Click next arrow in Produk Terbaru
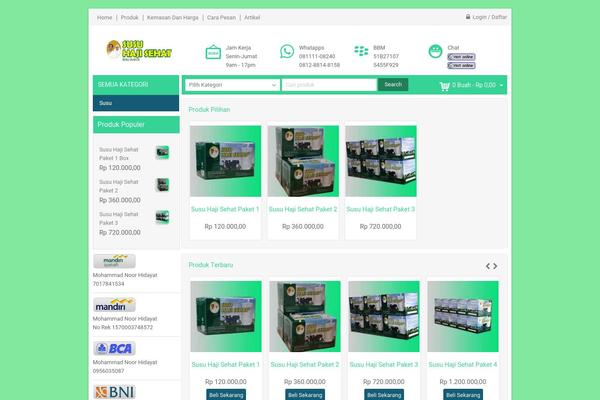600x400 pixels. (x=495, y=266)
